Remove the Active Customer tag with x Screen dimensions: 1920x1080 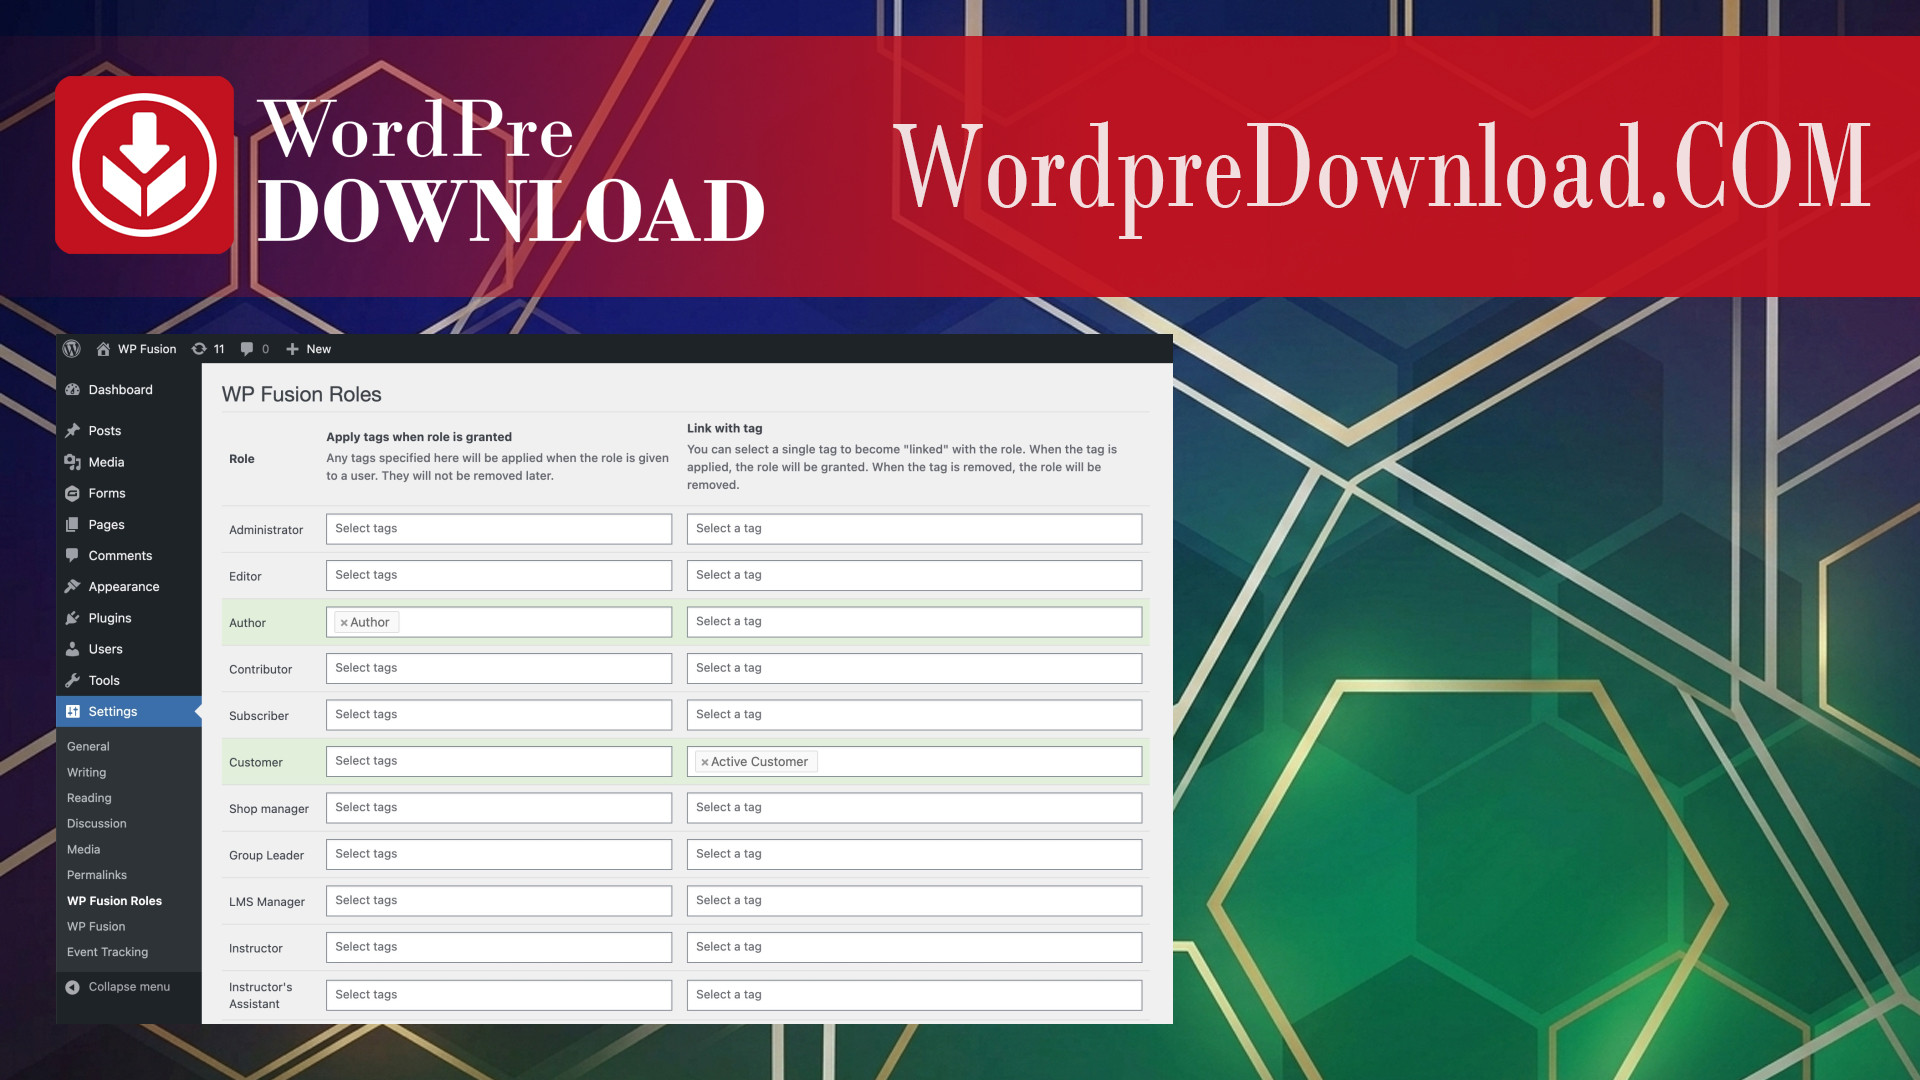tap(704, 762)
